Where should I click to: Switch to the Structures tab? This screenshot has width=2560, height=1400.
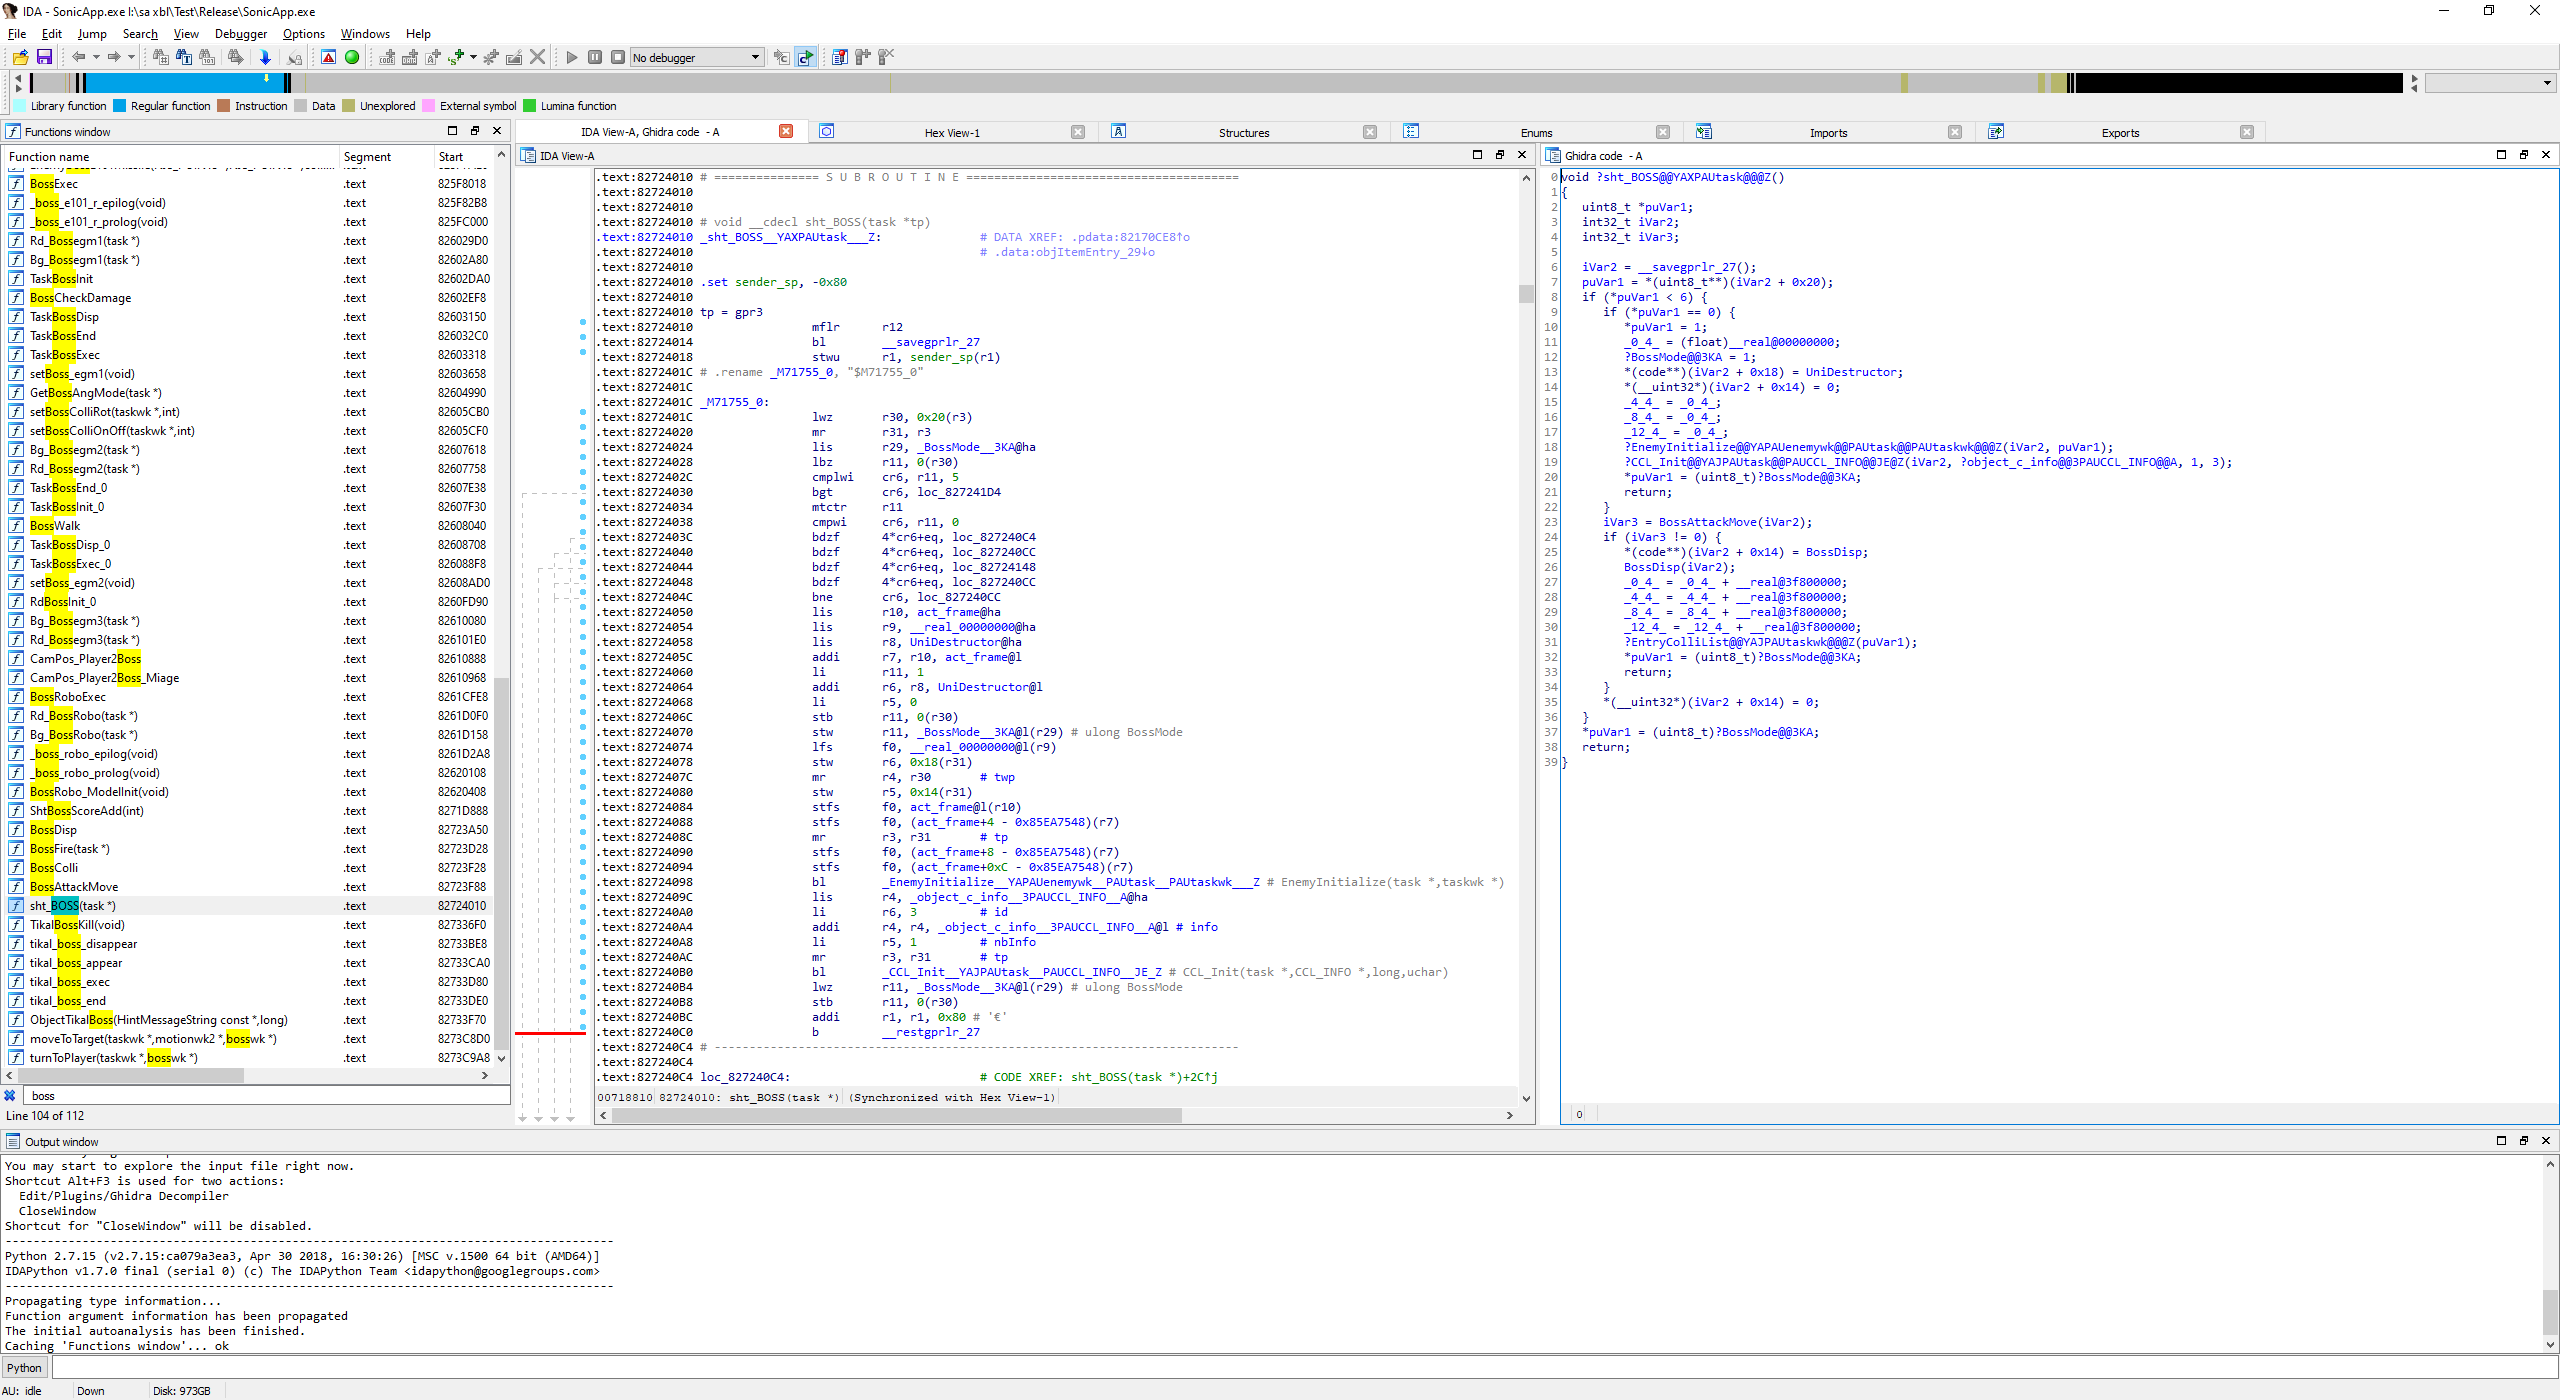[x=1244, y=132]
